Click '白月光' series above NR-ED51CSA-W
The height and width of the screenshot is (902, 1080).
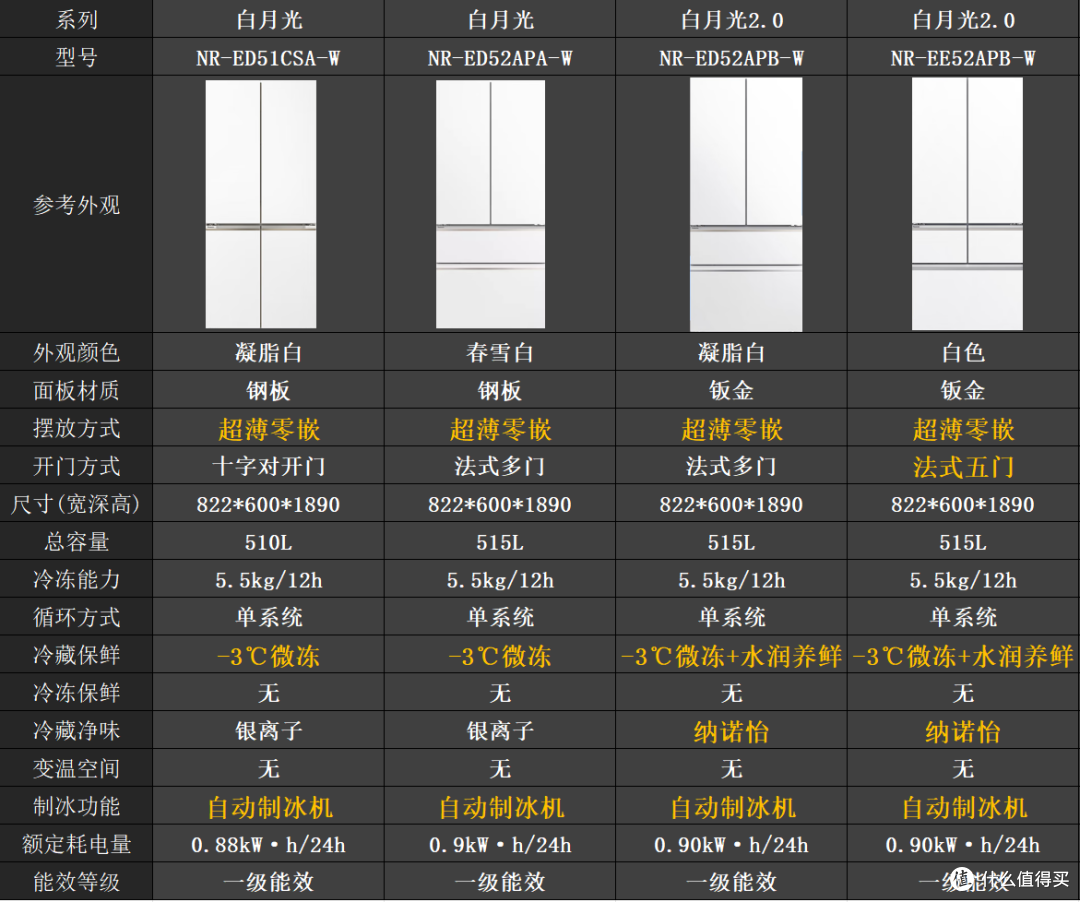point(269,20)
